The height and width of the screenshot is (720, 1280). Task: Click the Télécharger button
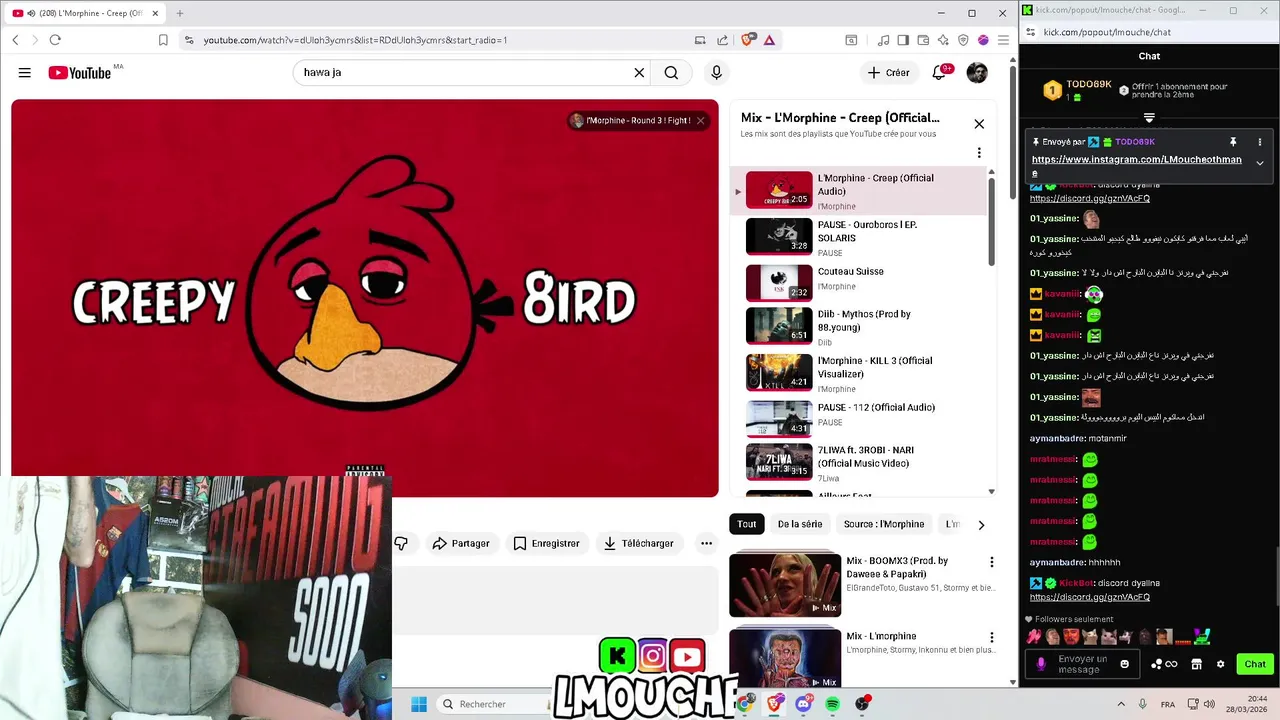[x=638, y=543]
